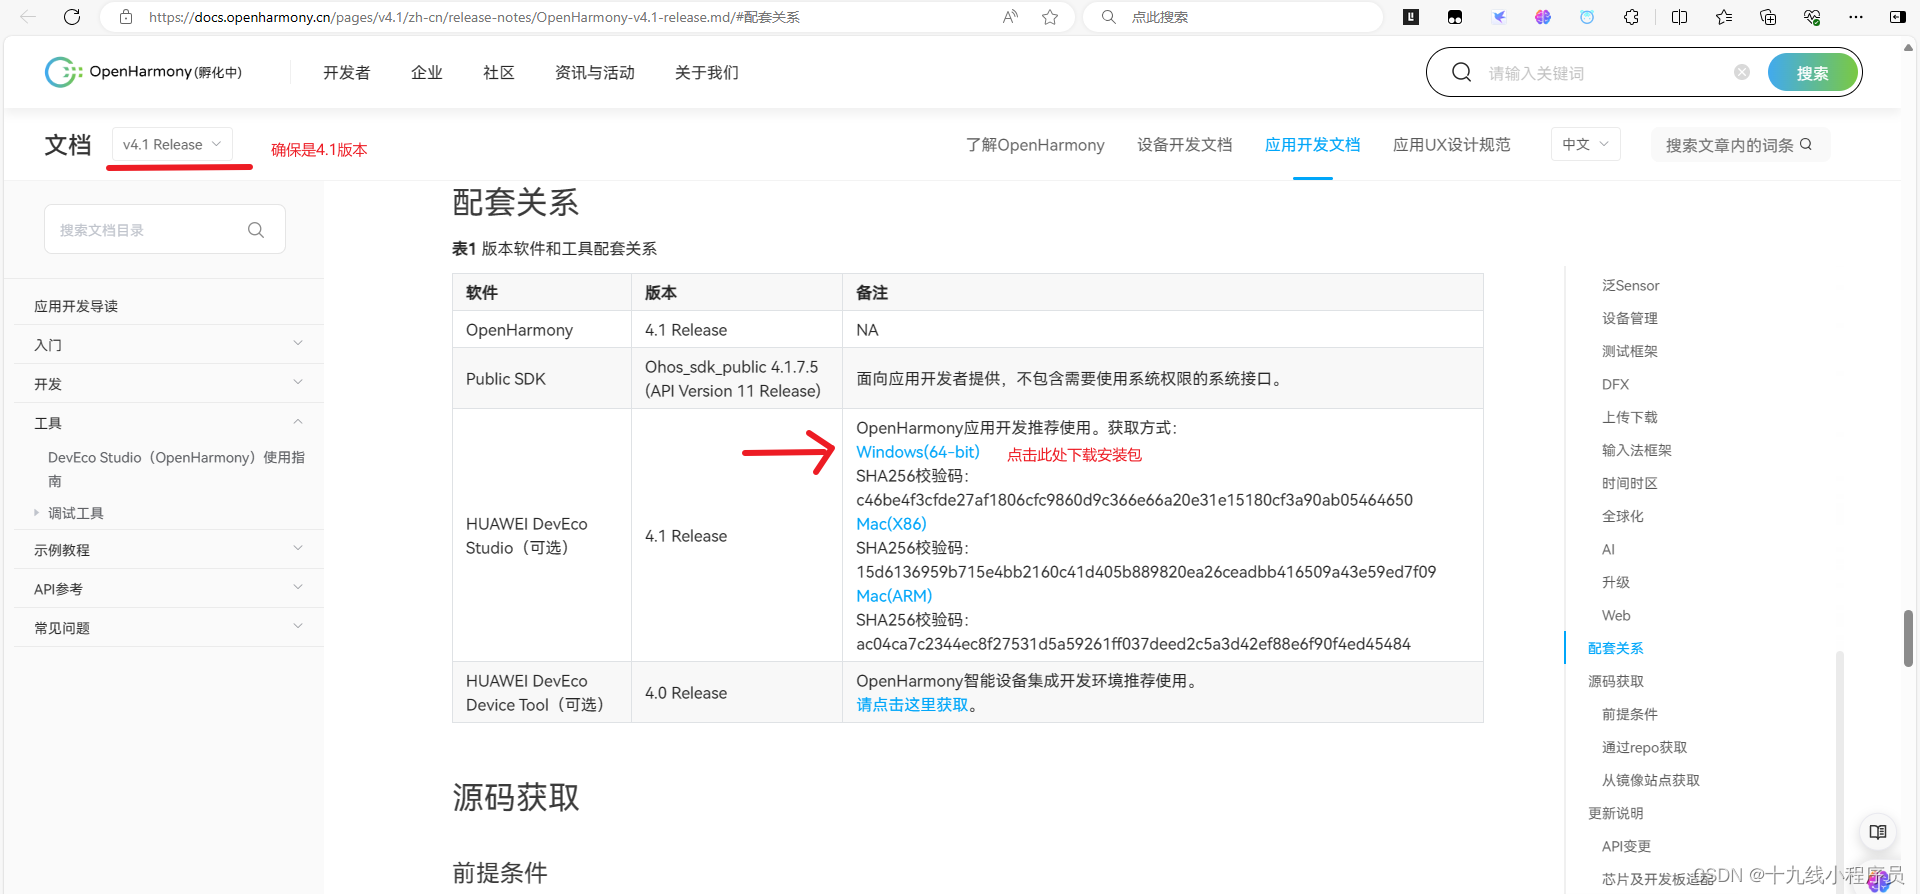Open the 社区 menu
The height and width of the screenshot is (894, 1920).
click(x=499, y=73)
